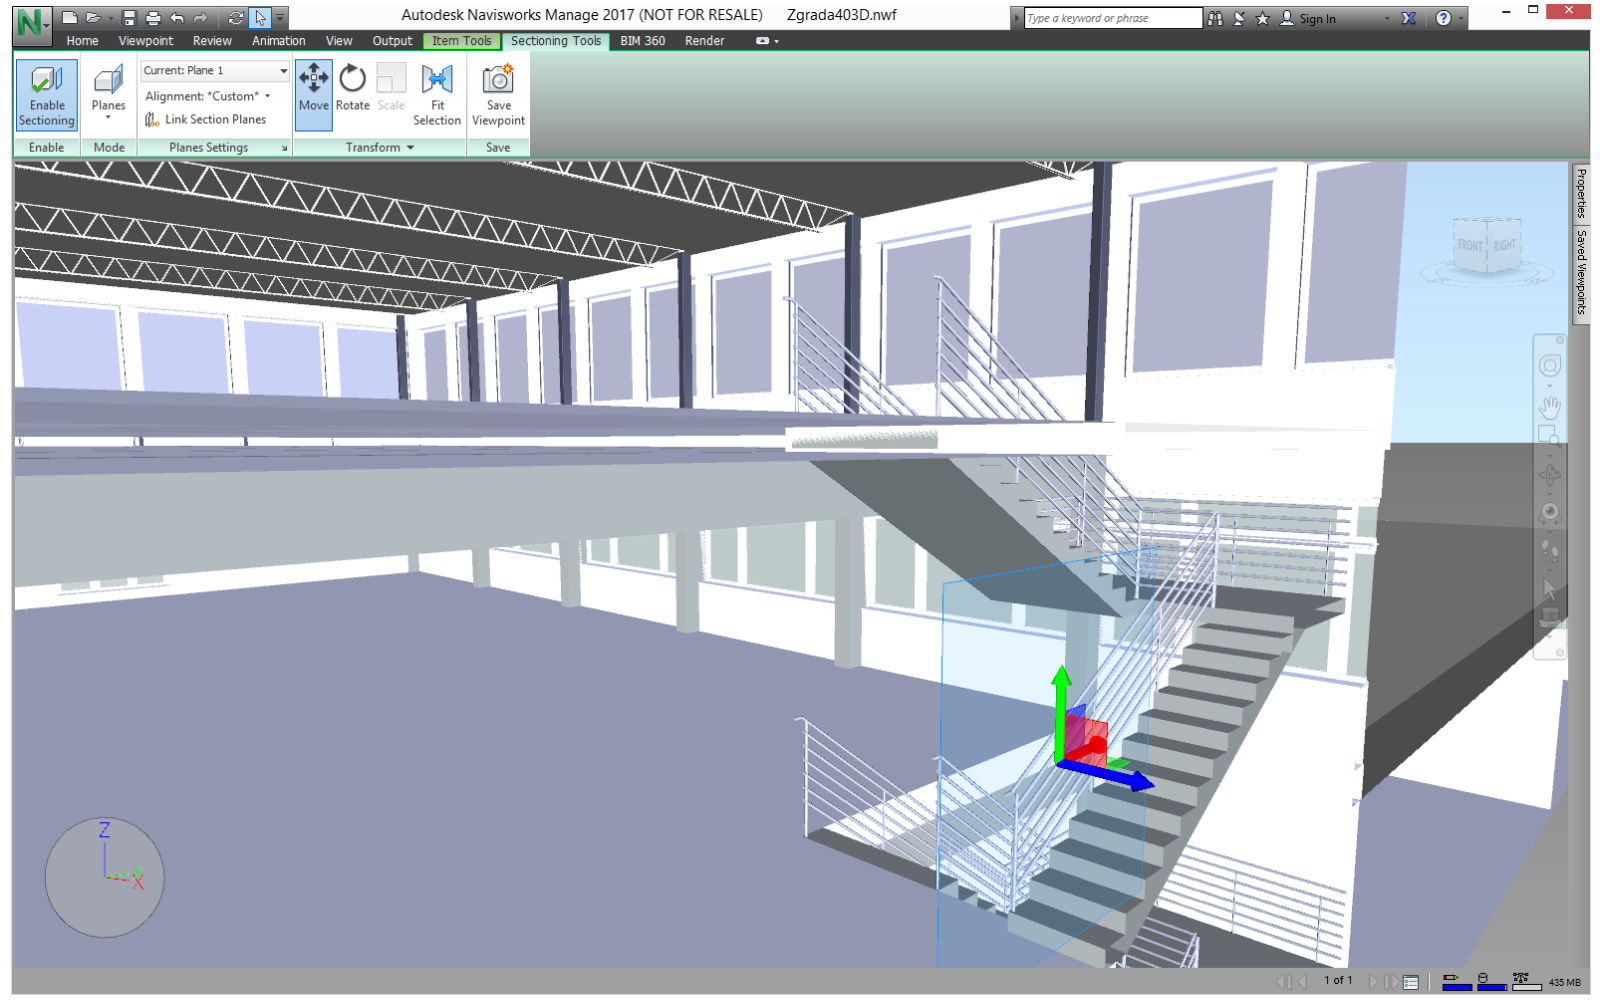Click the Move transform tool
The image size is (1600, 1000).
coord(313,90)
